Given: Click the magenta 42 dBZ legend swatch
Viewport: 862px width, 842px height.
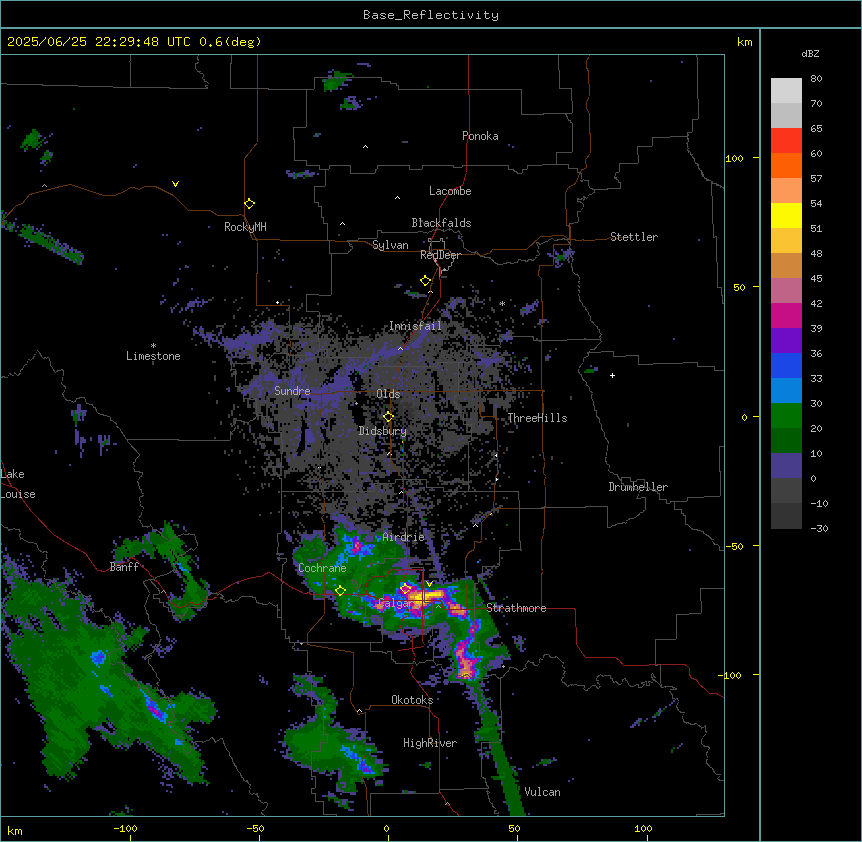Looking at the screenshot, I should tap(786, 315).
